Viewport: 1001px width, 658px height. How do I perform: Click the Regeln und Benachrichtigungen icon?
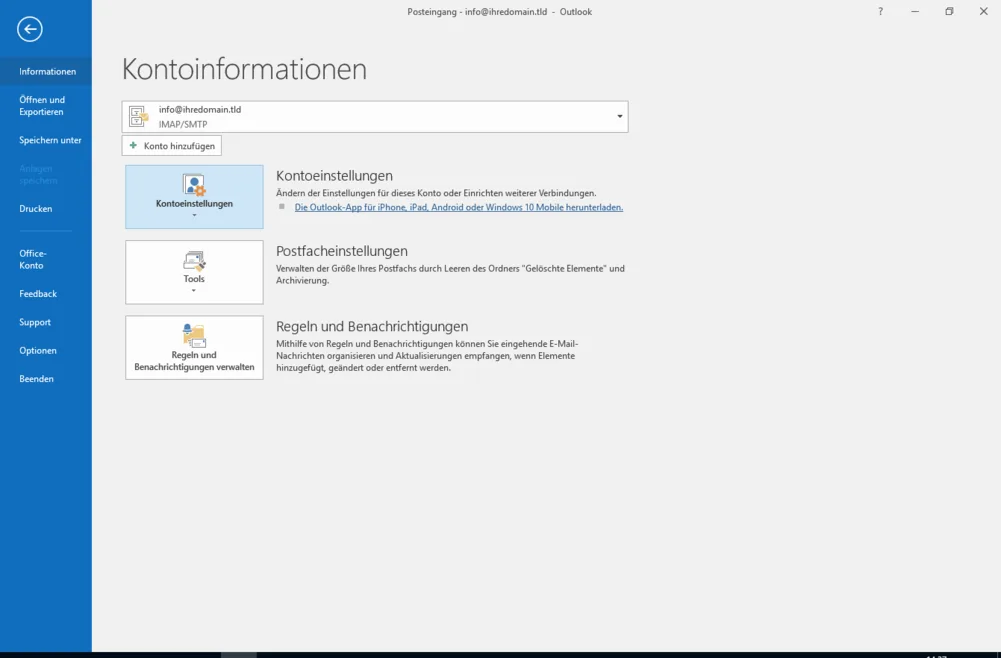[x=194, y=336]
